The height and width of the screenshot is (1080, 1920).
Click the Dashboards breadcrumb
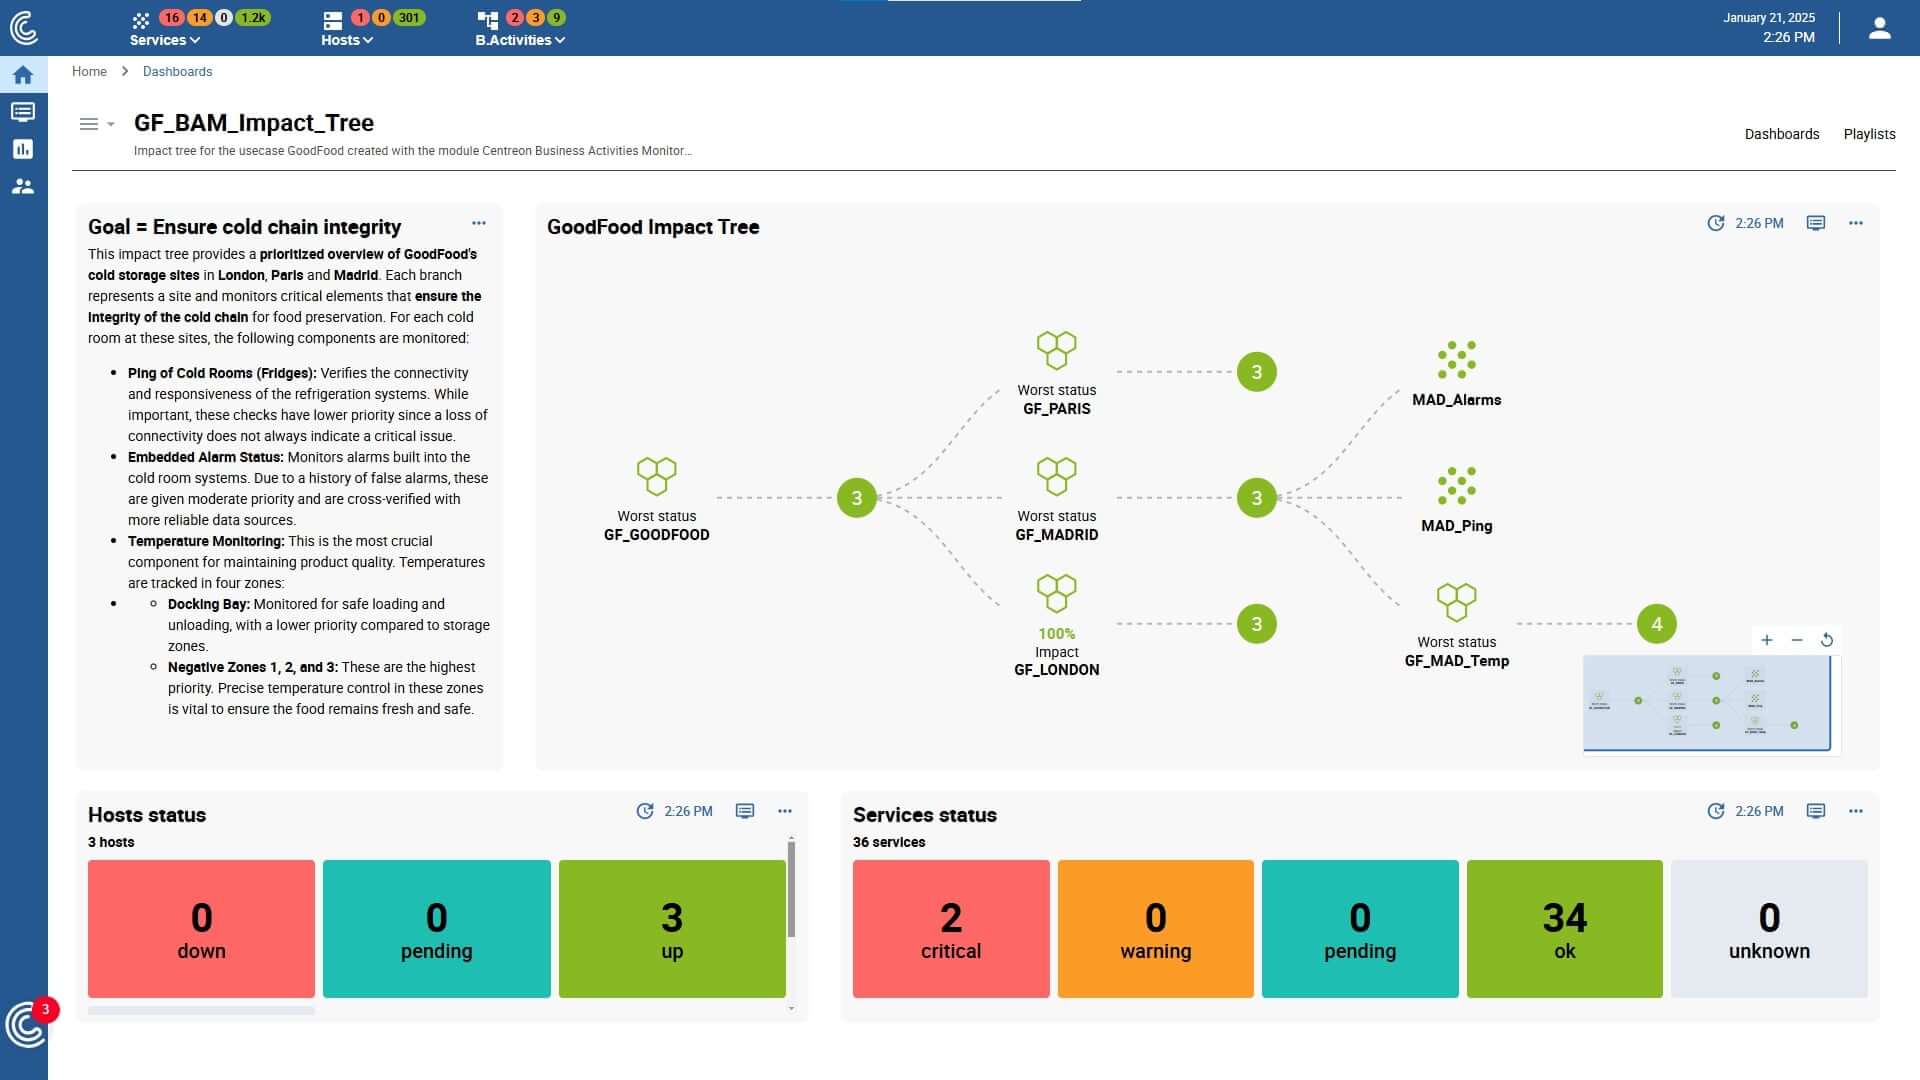[177, 71]
